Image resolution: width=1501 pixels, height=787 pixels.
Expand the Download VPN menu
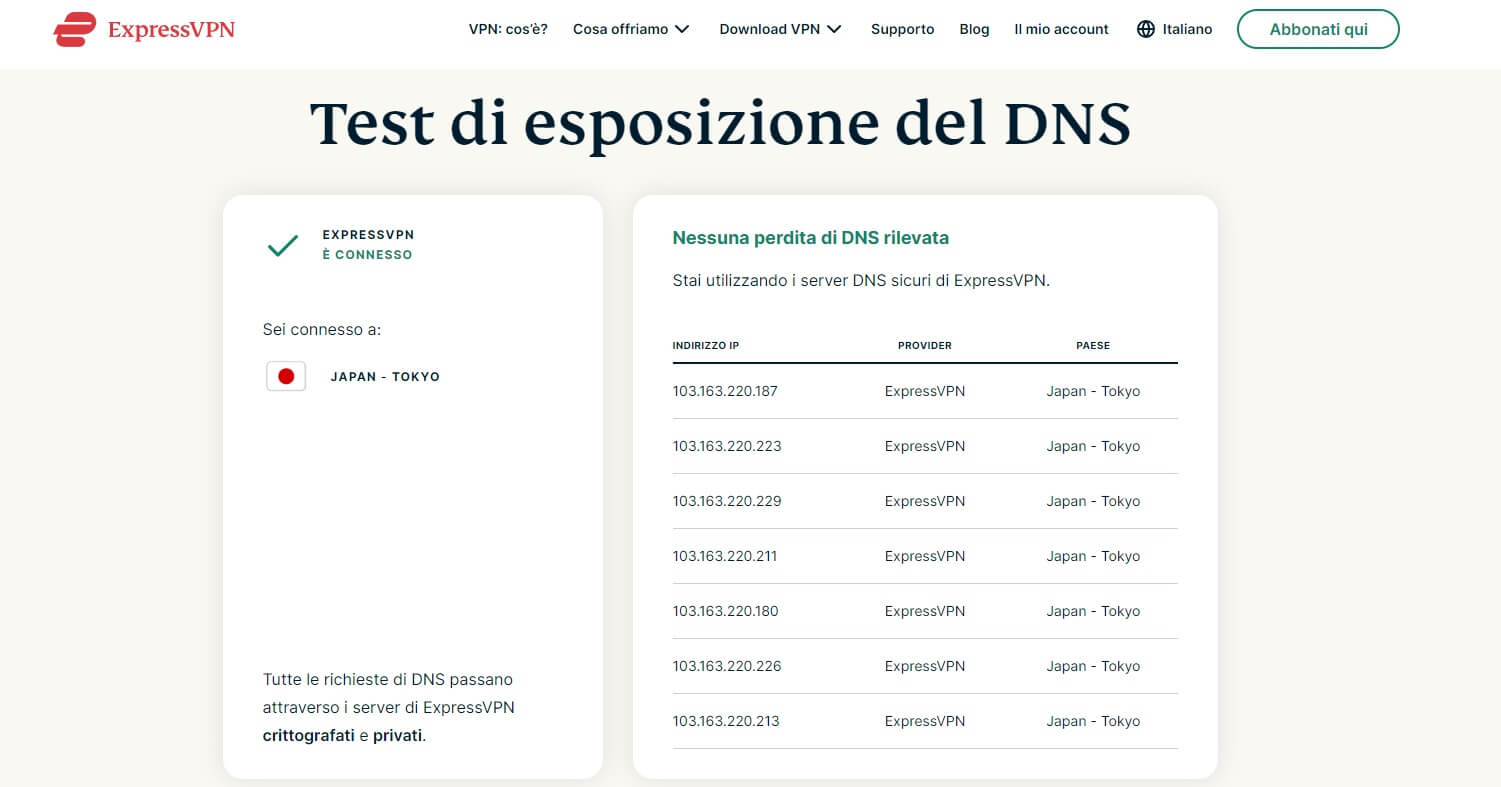(x=780, y=29)
